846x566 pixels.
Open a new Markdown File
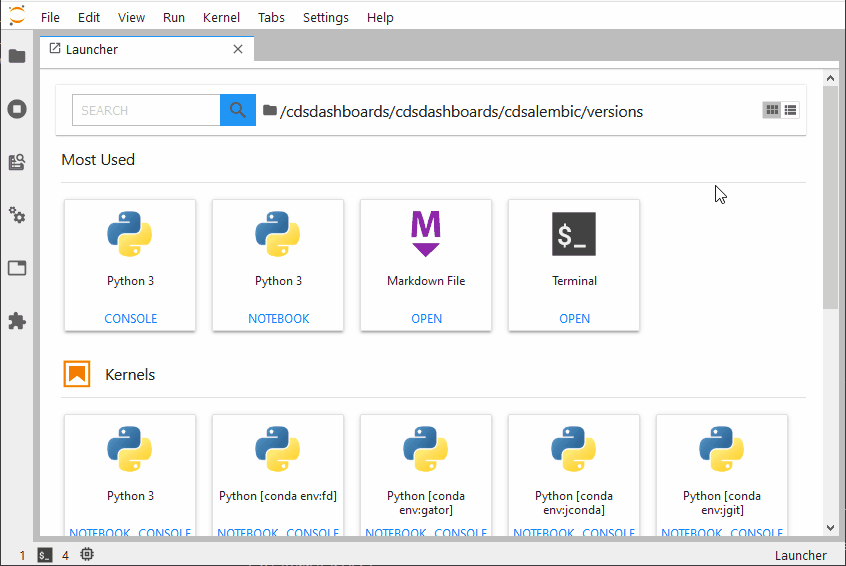[x=426, y=265]
